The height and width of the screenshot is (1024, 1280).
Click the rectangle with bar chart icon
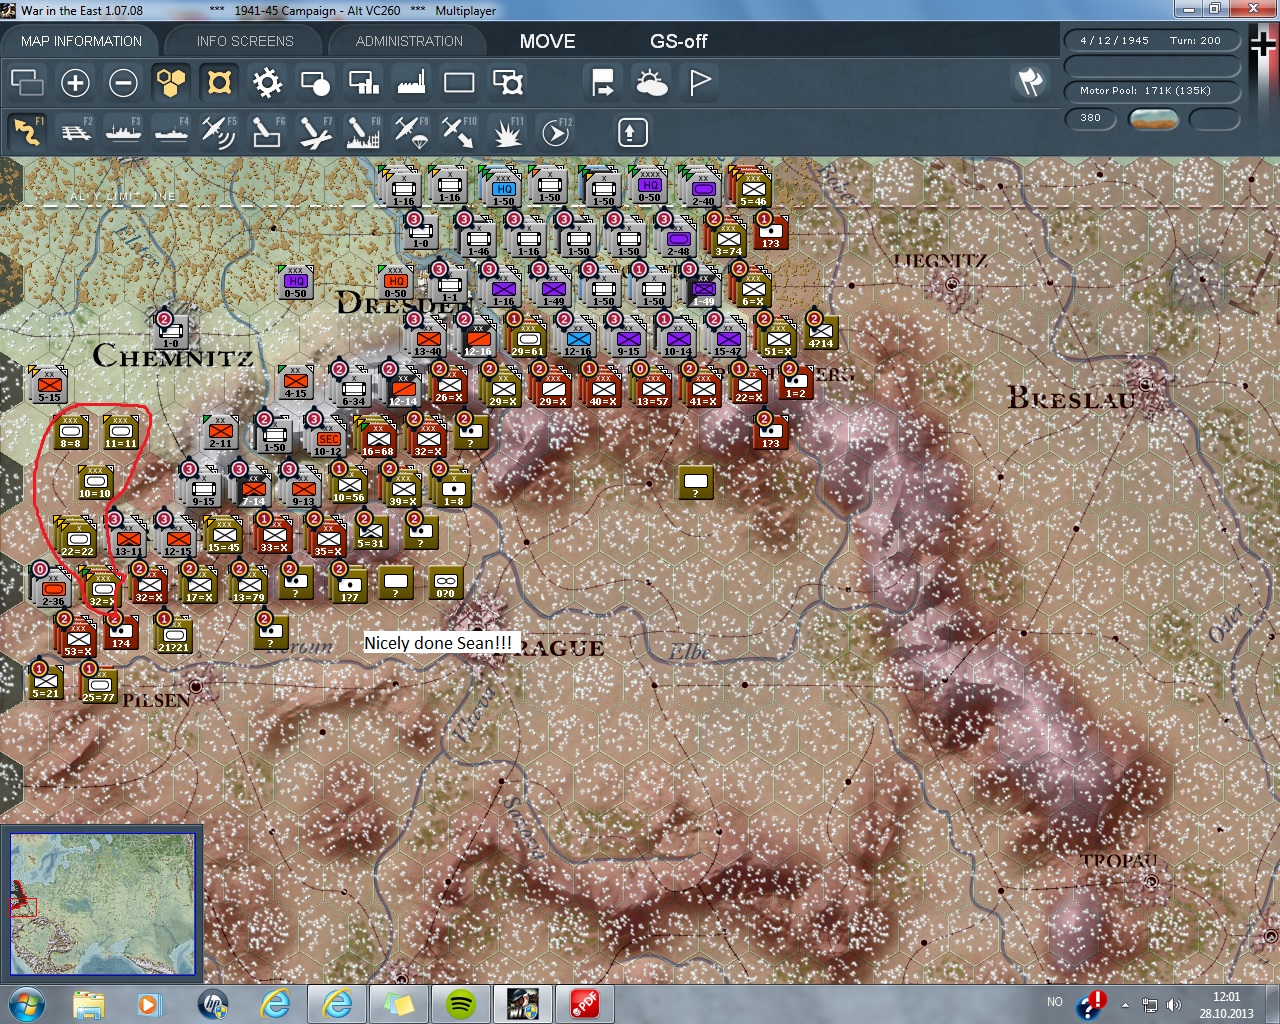[x=363, y=82]
